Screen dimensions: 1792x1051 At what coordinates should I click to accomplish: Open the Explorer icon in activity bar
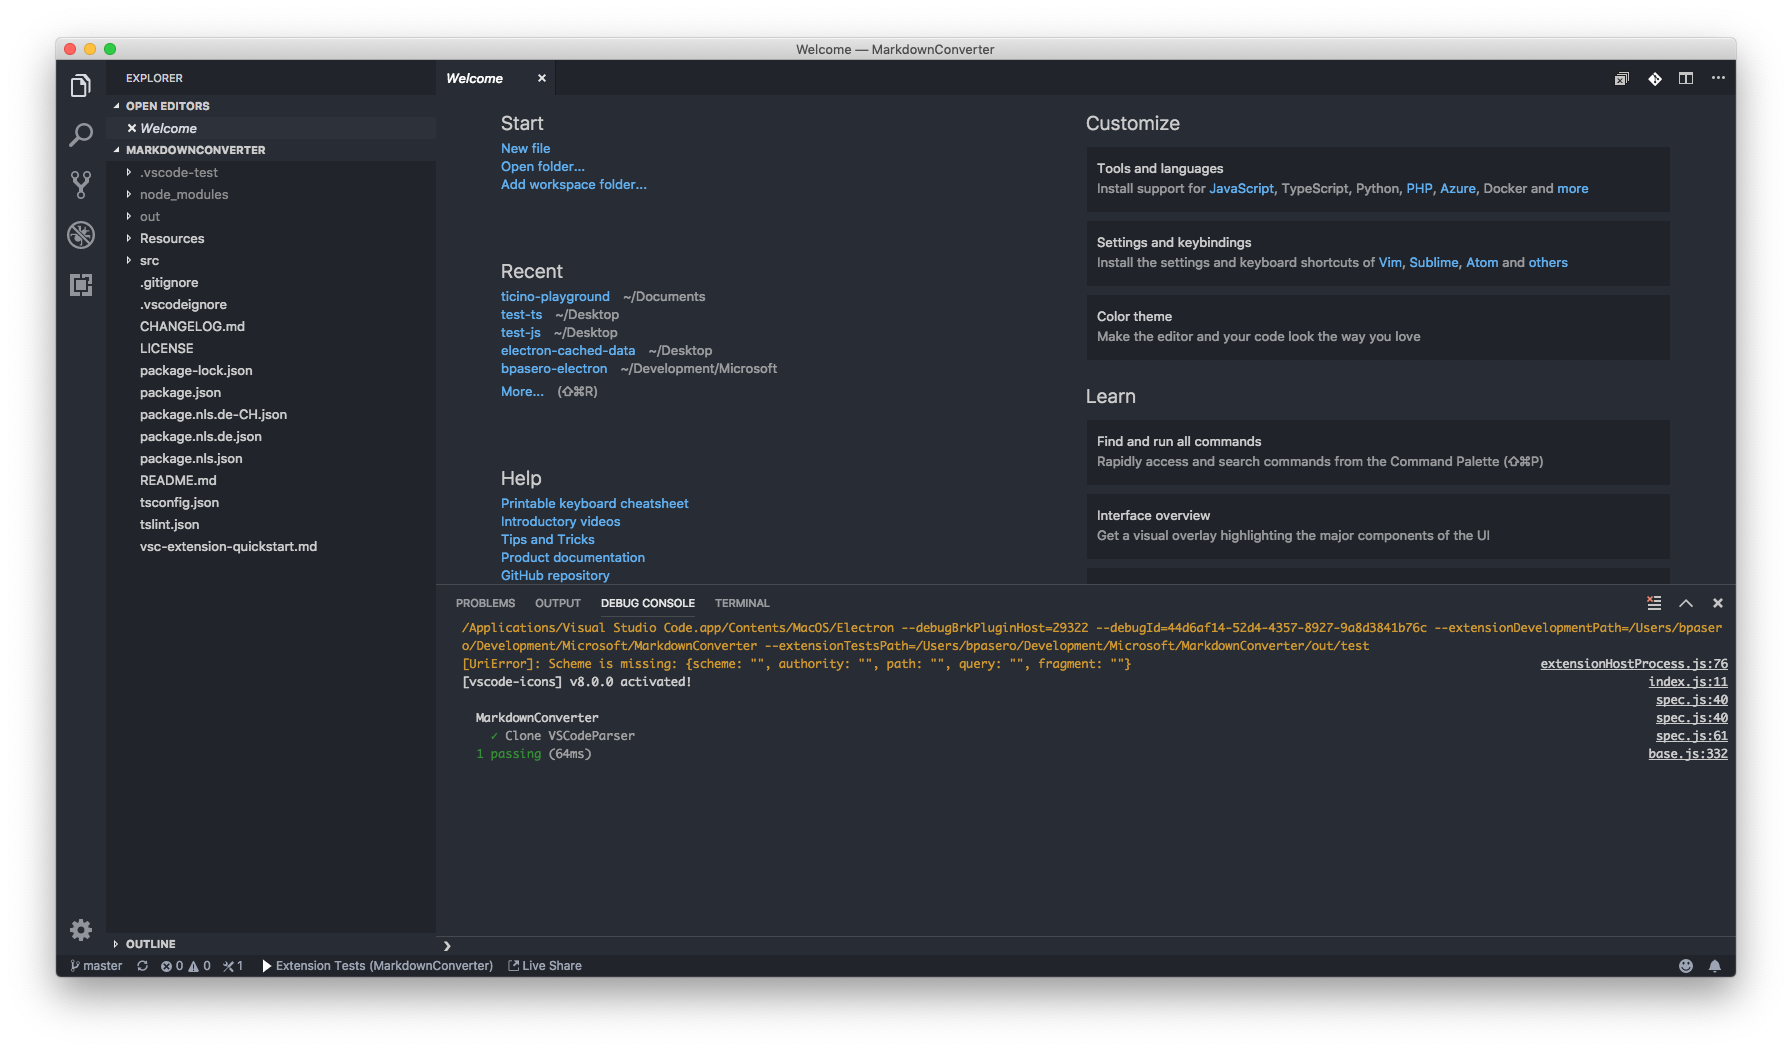pos(81,85)
